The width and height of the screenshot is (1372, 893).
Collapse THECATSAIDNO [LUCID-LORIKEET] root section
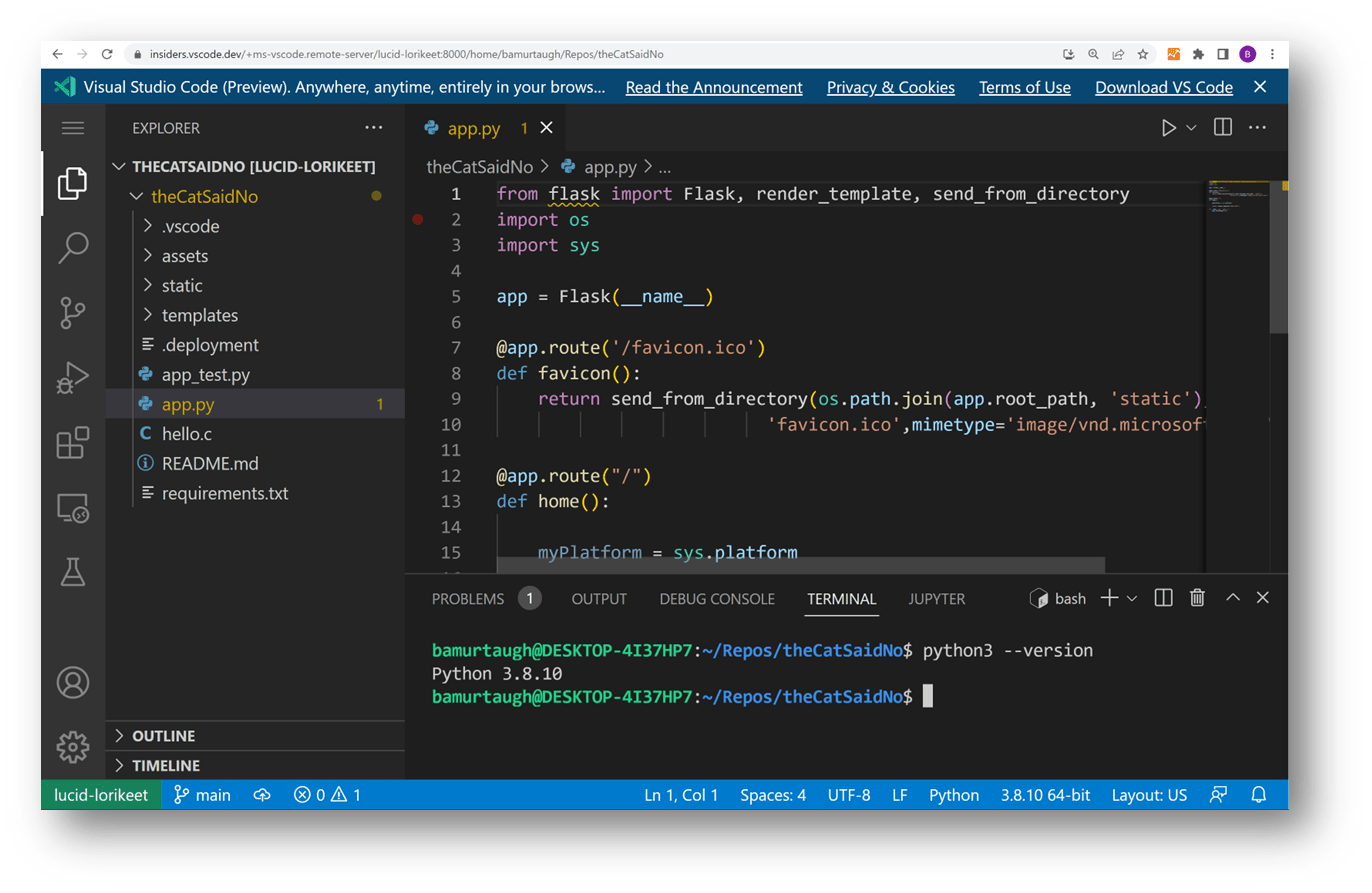click(x=255, y=167)
